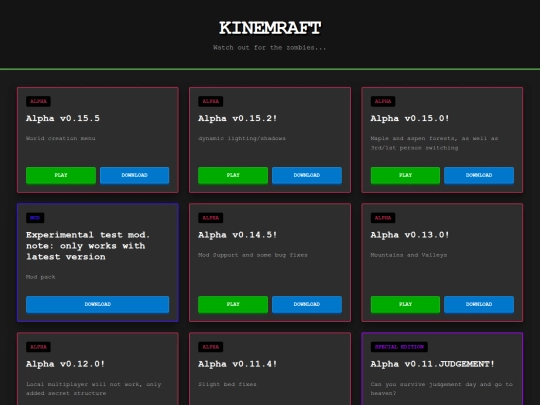Click the 'Mountains and Valleys' description
Viewport: 540px width, 405px height.
[409, 255]
